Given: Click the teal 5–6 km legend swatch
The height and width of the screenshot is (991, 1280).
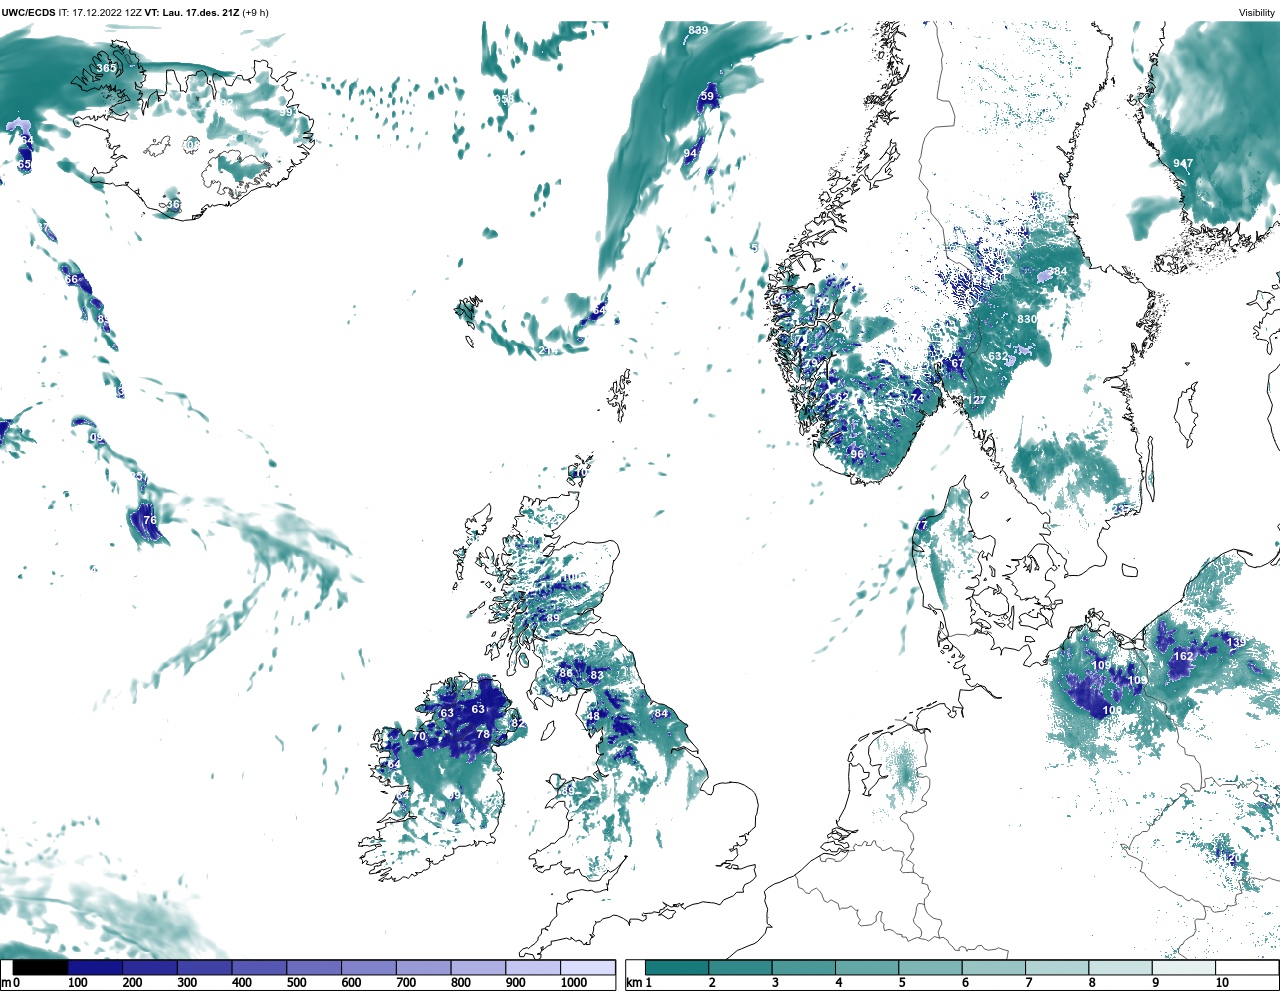Looking at the screenshot, I should (931, 968).
